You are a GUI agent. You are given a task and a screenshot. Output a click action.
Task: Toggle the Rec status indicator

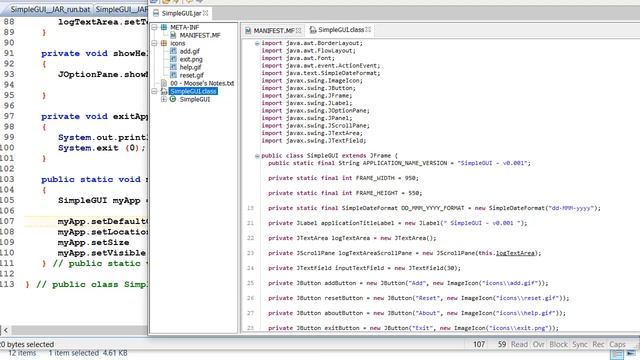pyautogui.click(x=598, y=344)
